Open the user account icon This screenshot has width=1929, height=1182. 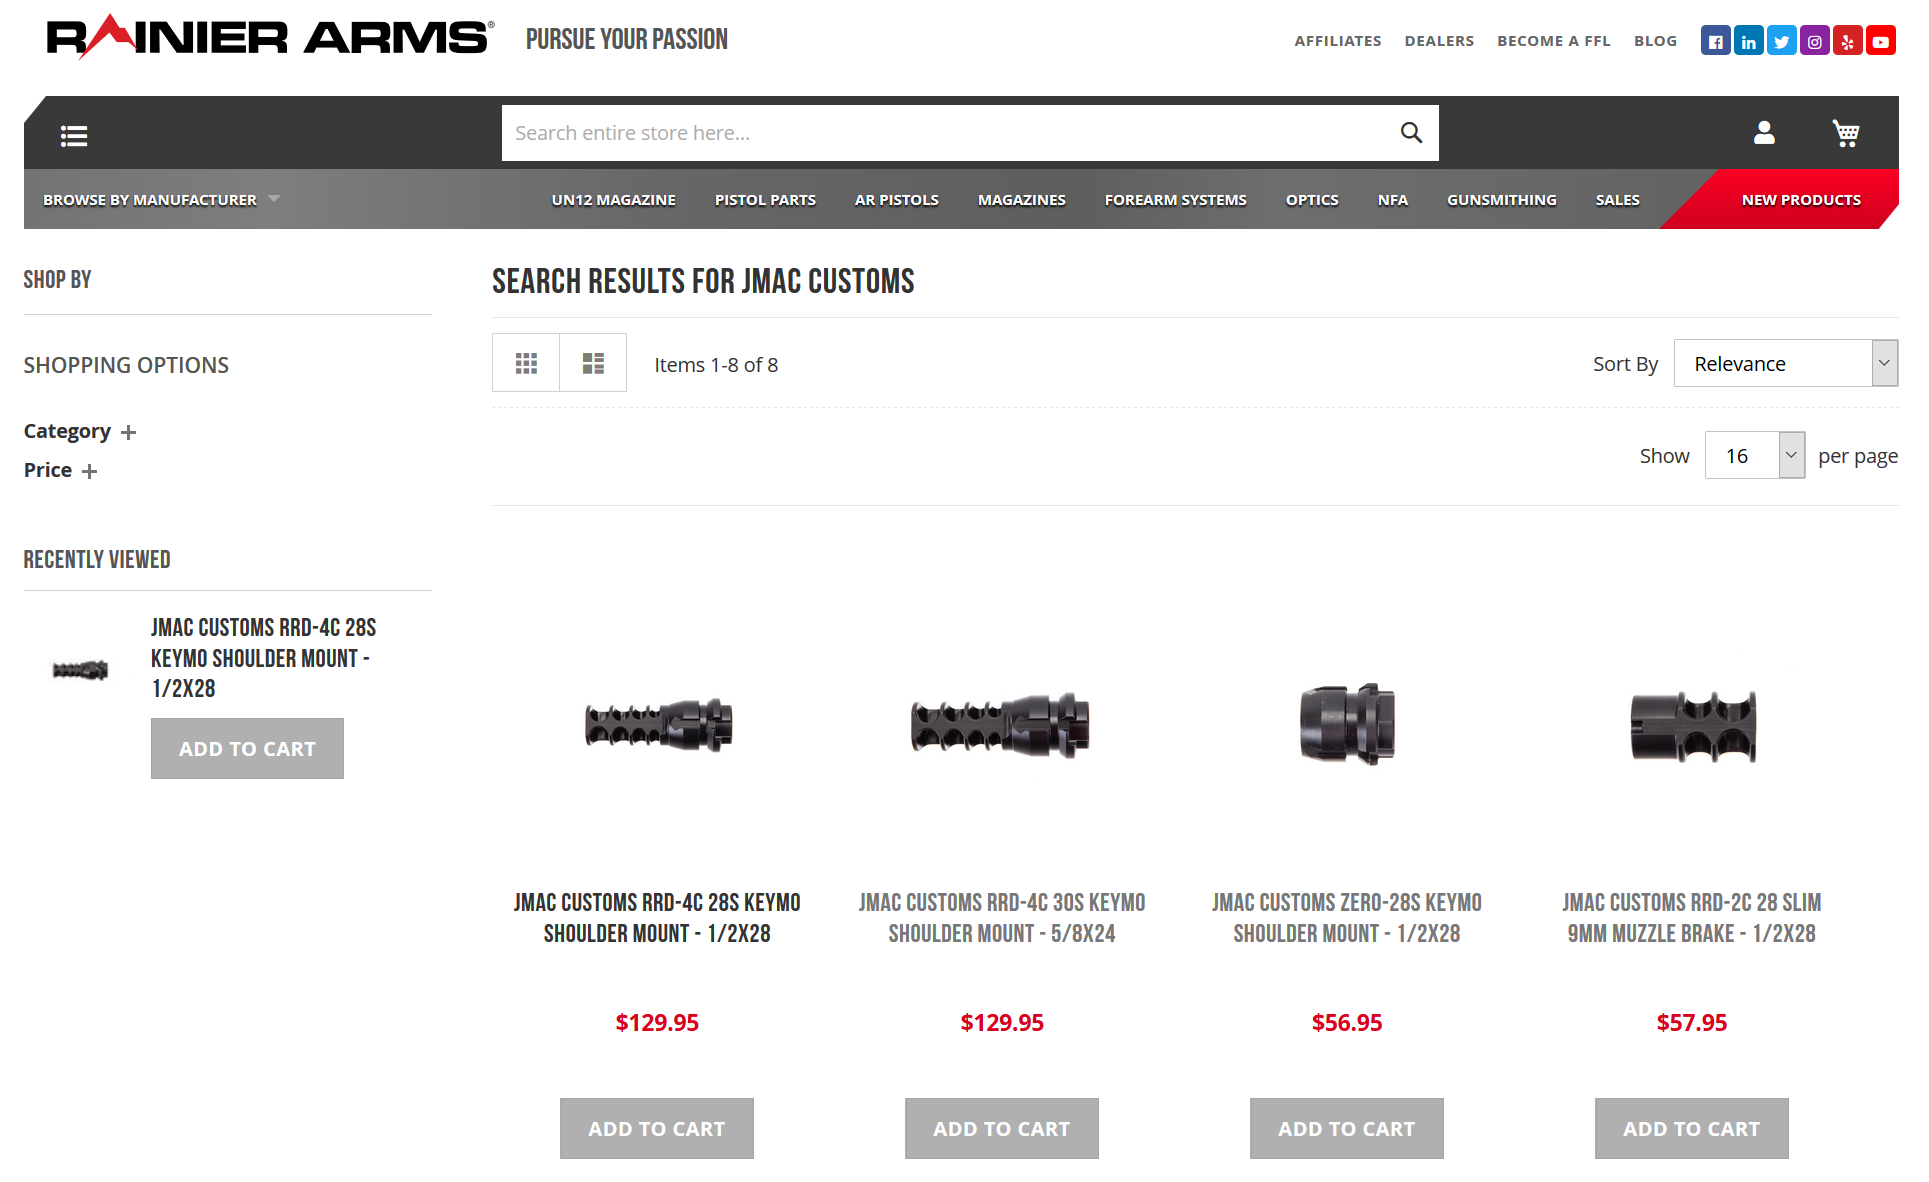click(x=1764, y=132)
